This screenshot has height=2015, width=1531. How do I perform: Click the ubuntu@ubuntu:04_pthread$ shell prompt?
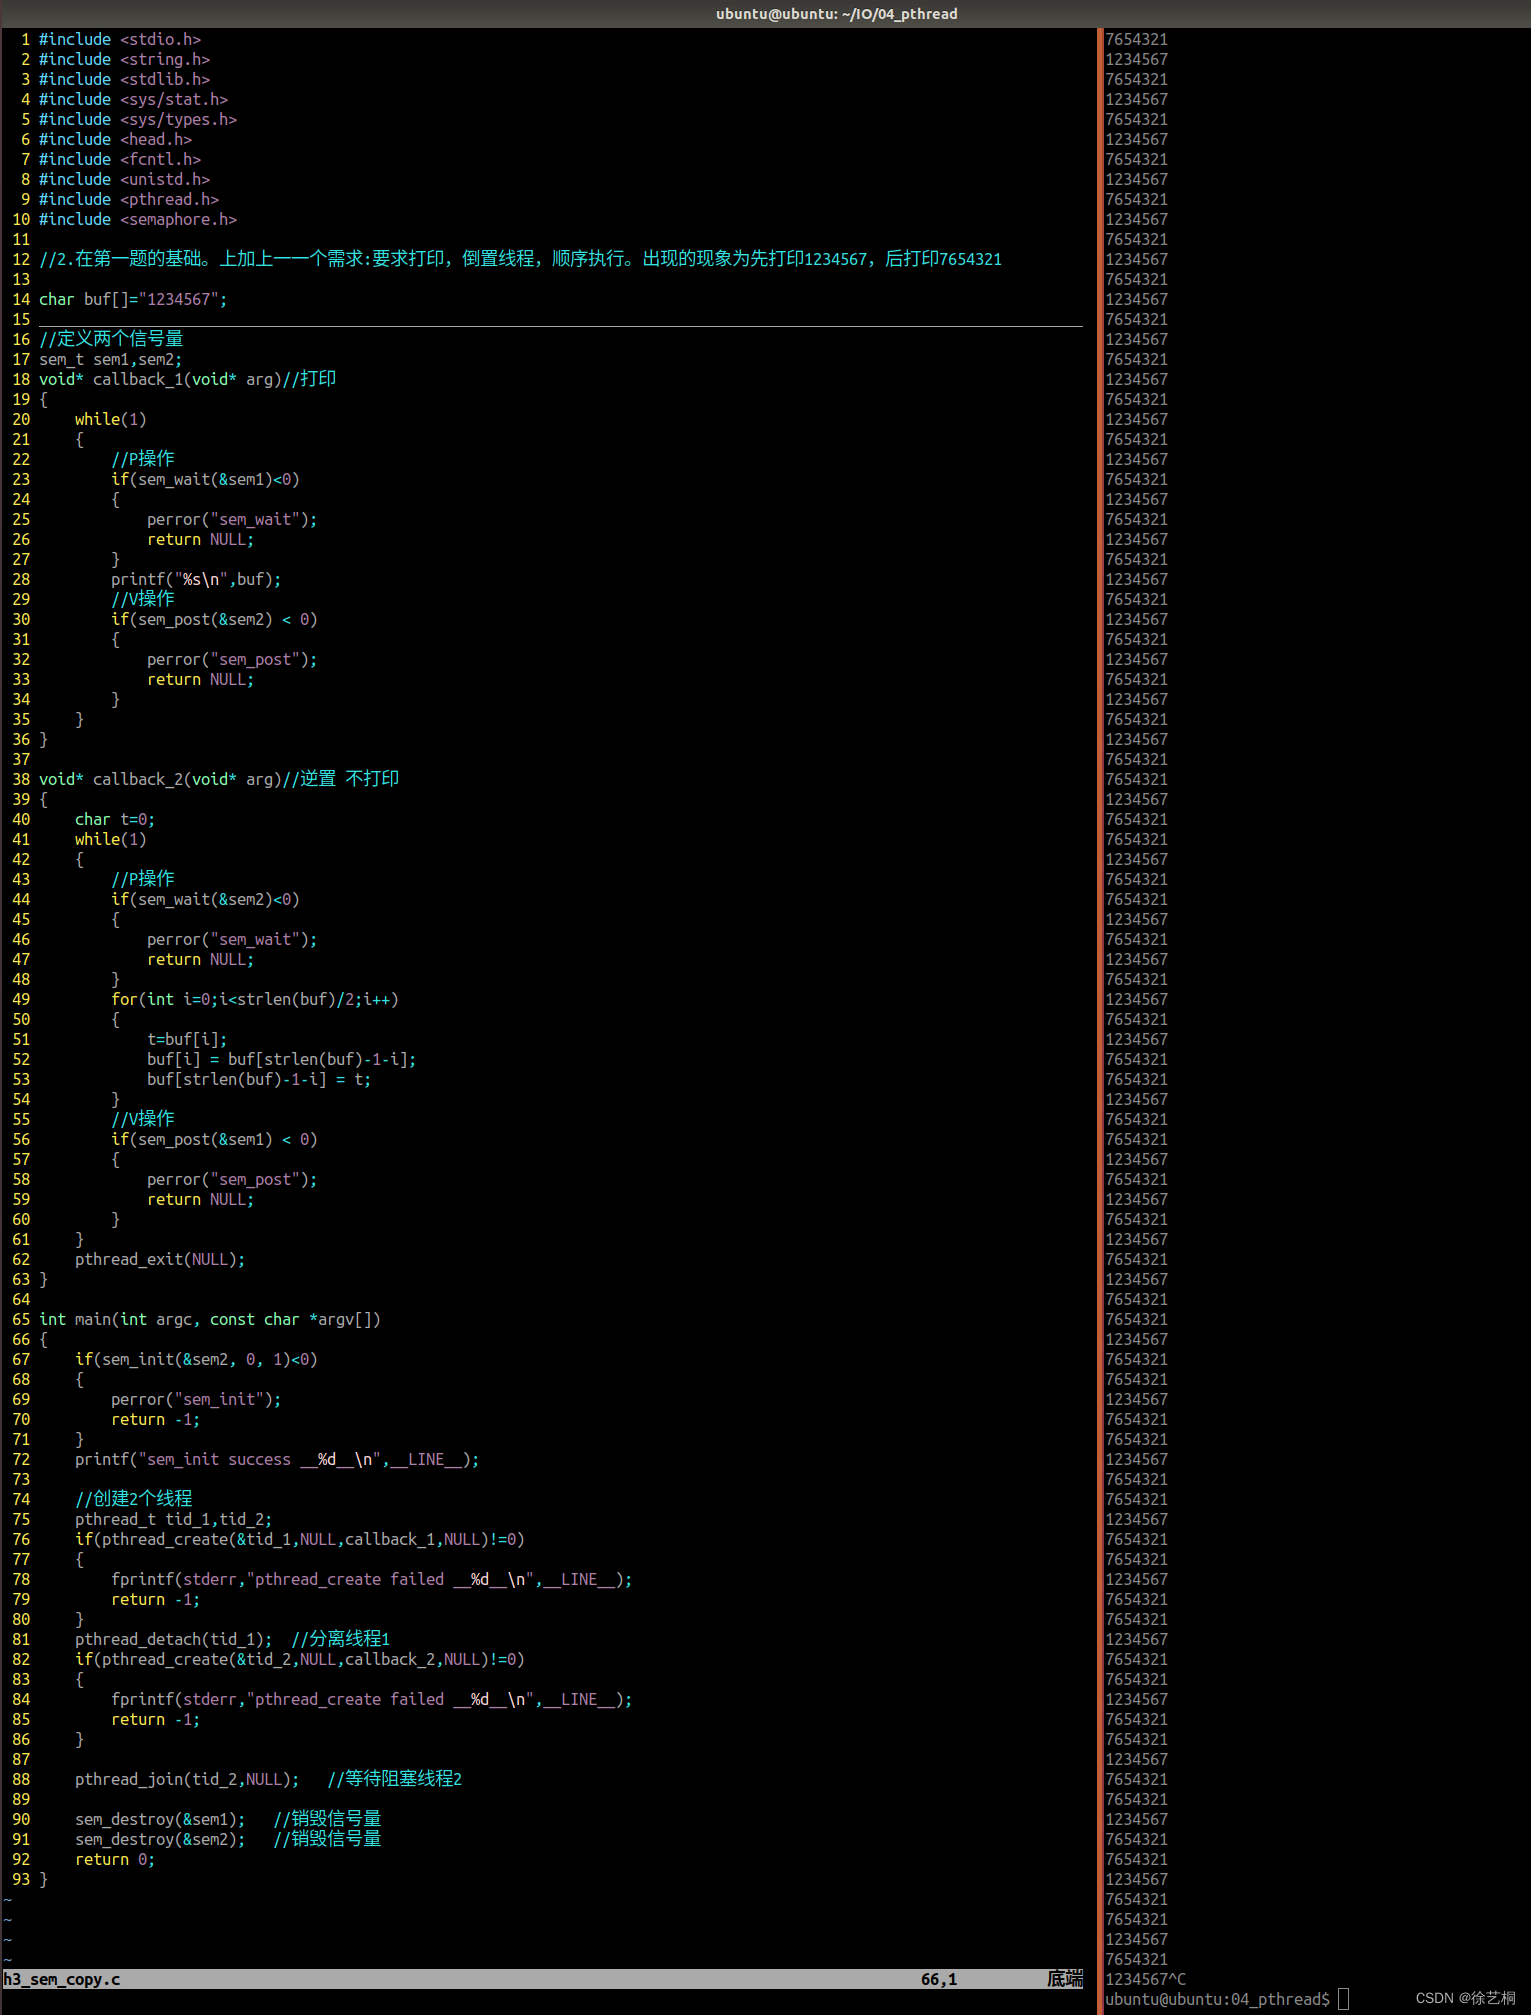(1217, 1999)
